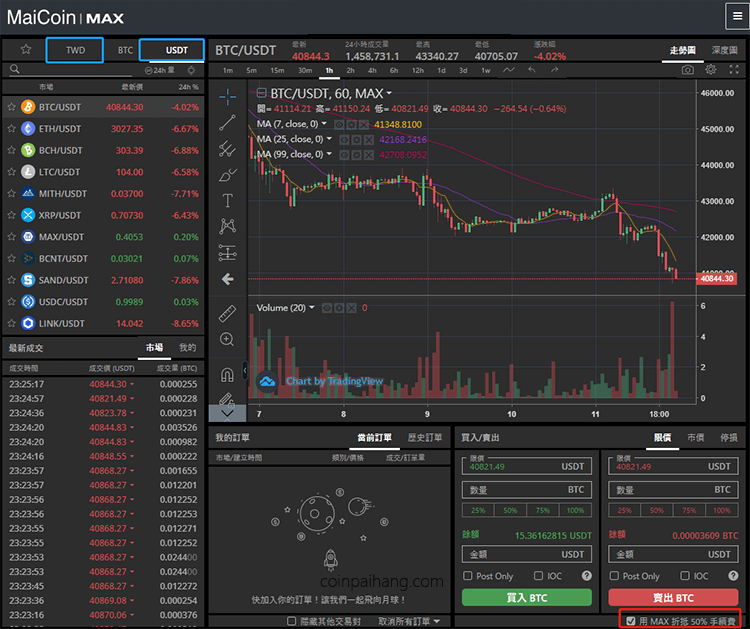Expand MA (7, close, 0) dropdown arrow
The height and width of the screenshot is (629, 750).
coord(324,124)
